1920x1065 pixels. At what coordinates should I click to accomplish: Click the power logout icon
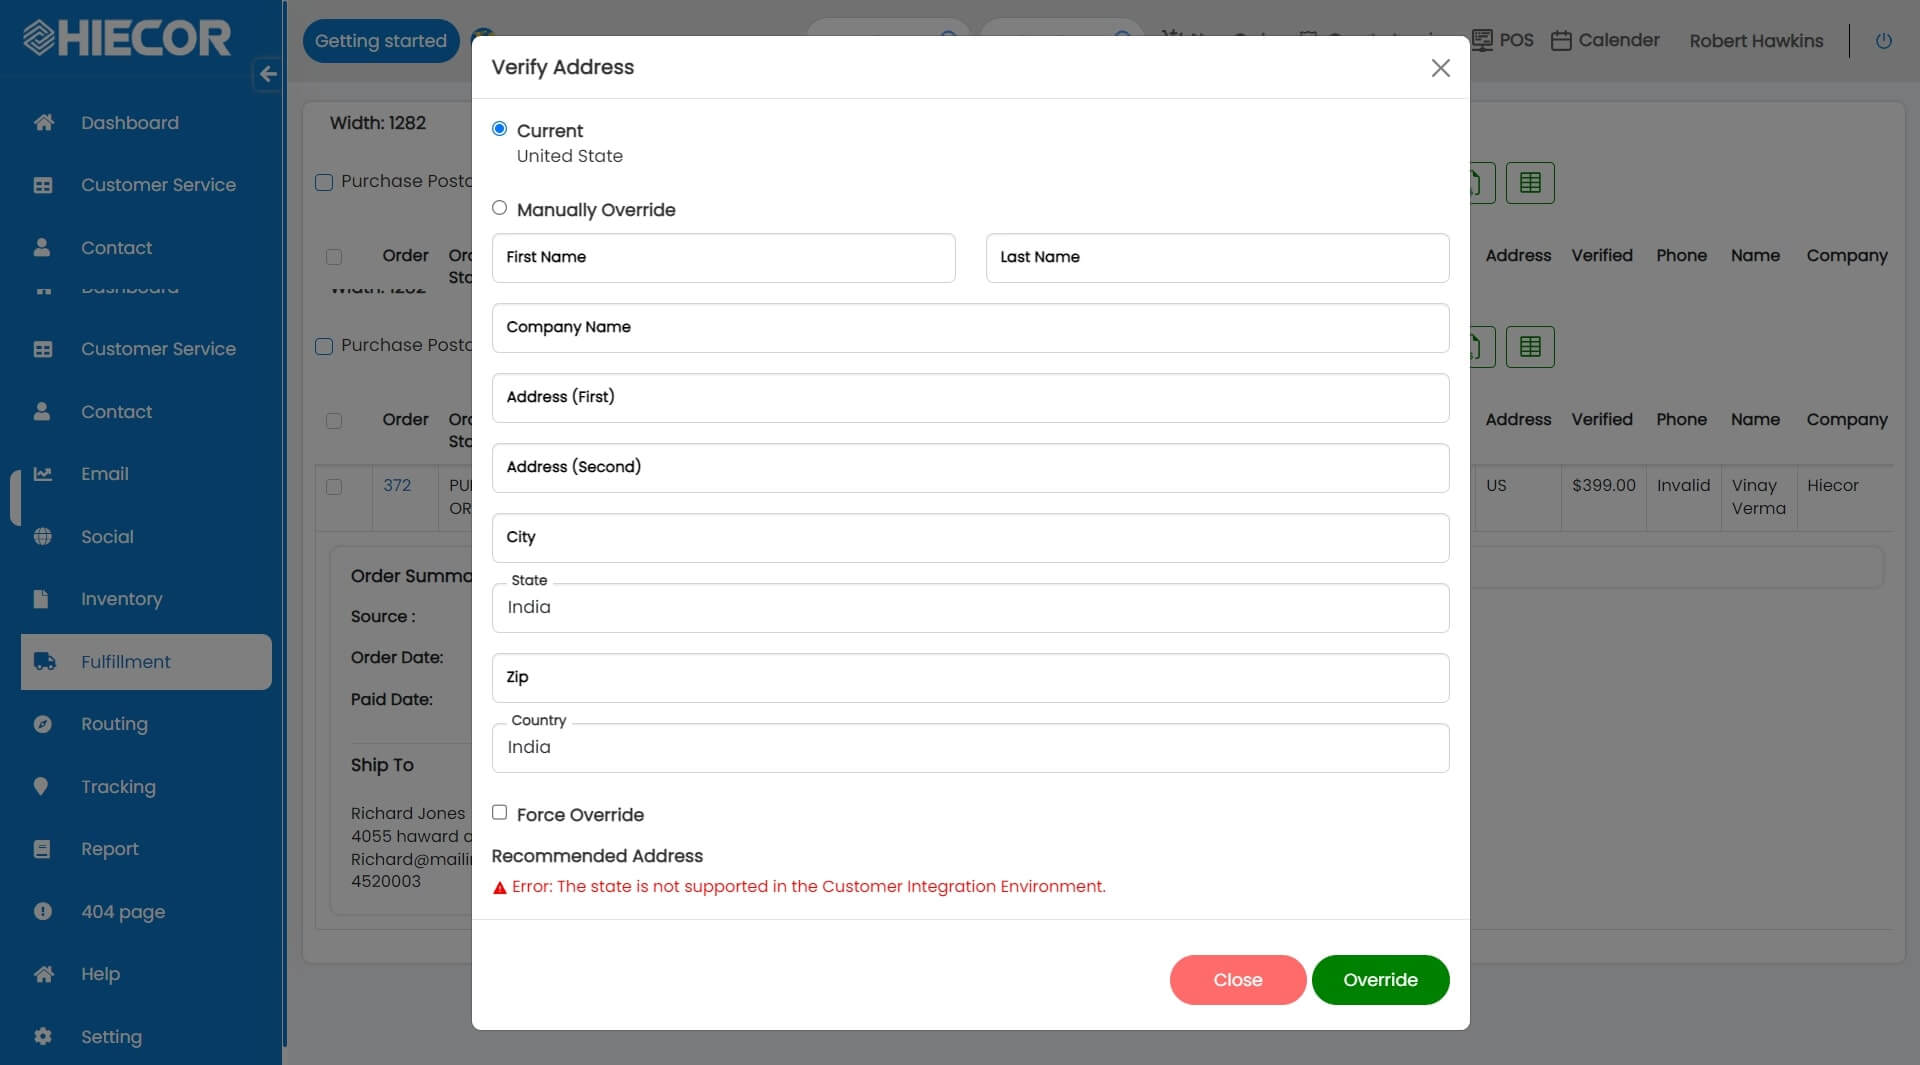(1883, 41)
